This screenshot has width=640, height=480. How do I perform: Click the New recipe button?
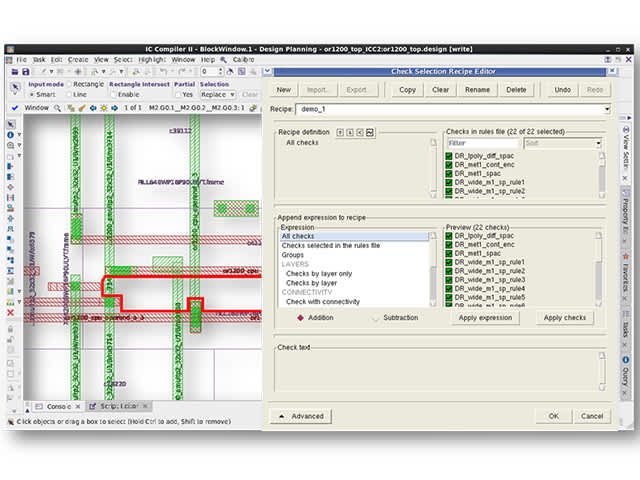(284, 90)
